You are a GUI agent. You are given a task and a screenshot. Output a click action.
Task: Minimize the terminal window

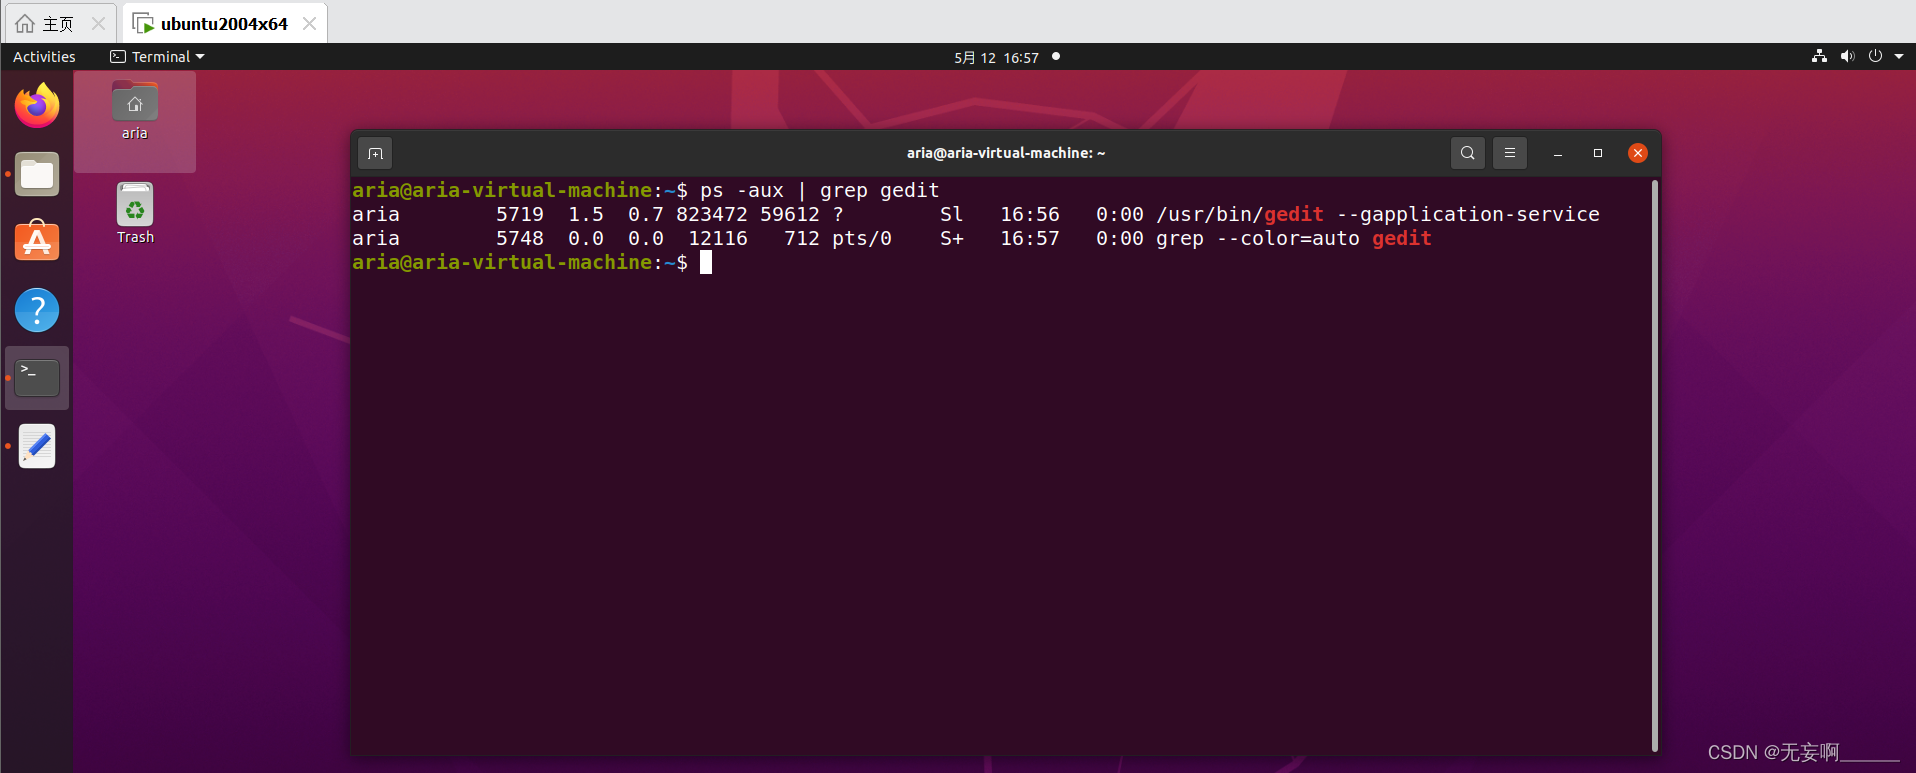click(x=1558, y=153)
